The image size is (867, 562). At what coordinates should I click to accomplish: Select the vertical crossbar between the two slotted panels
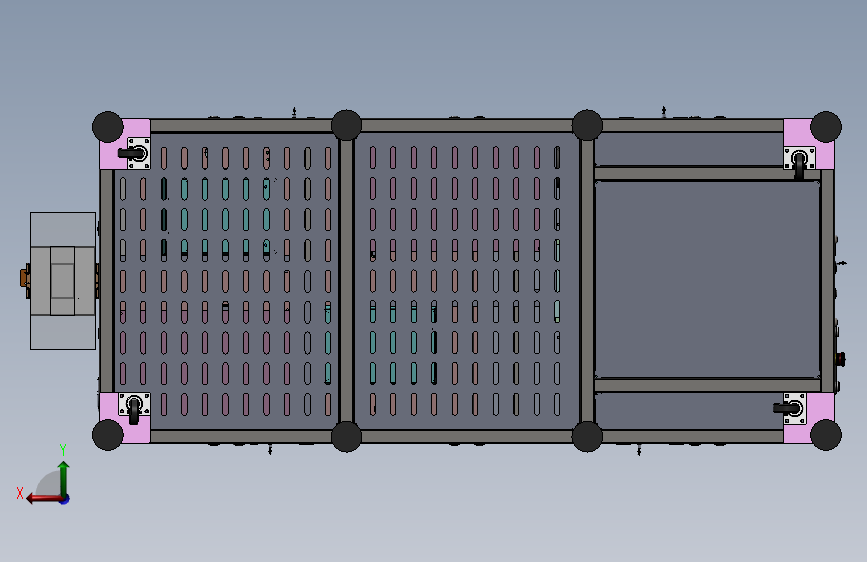[347, 281]
